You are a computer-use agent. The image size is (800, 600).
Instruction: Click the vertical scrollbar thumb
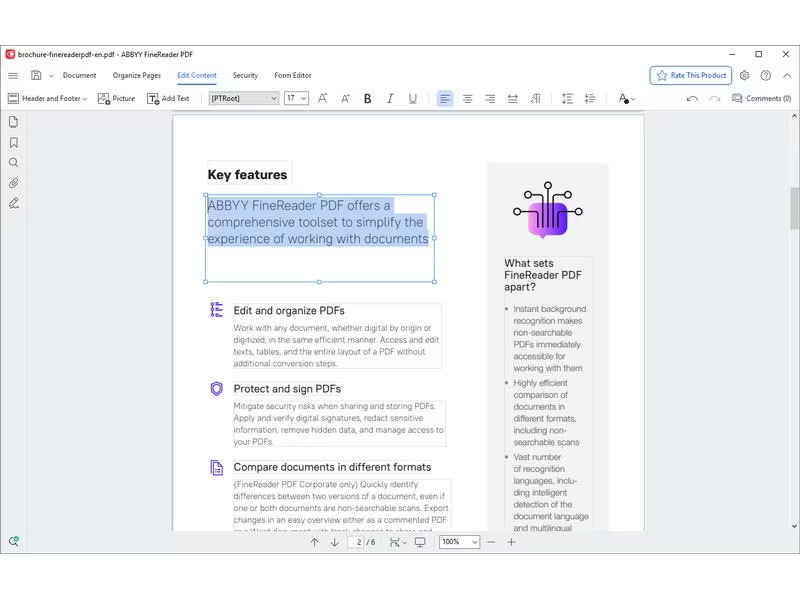[x=794, y=208]
